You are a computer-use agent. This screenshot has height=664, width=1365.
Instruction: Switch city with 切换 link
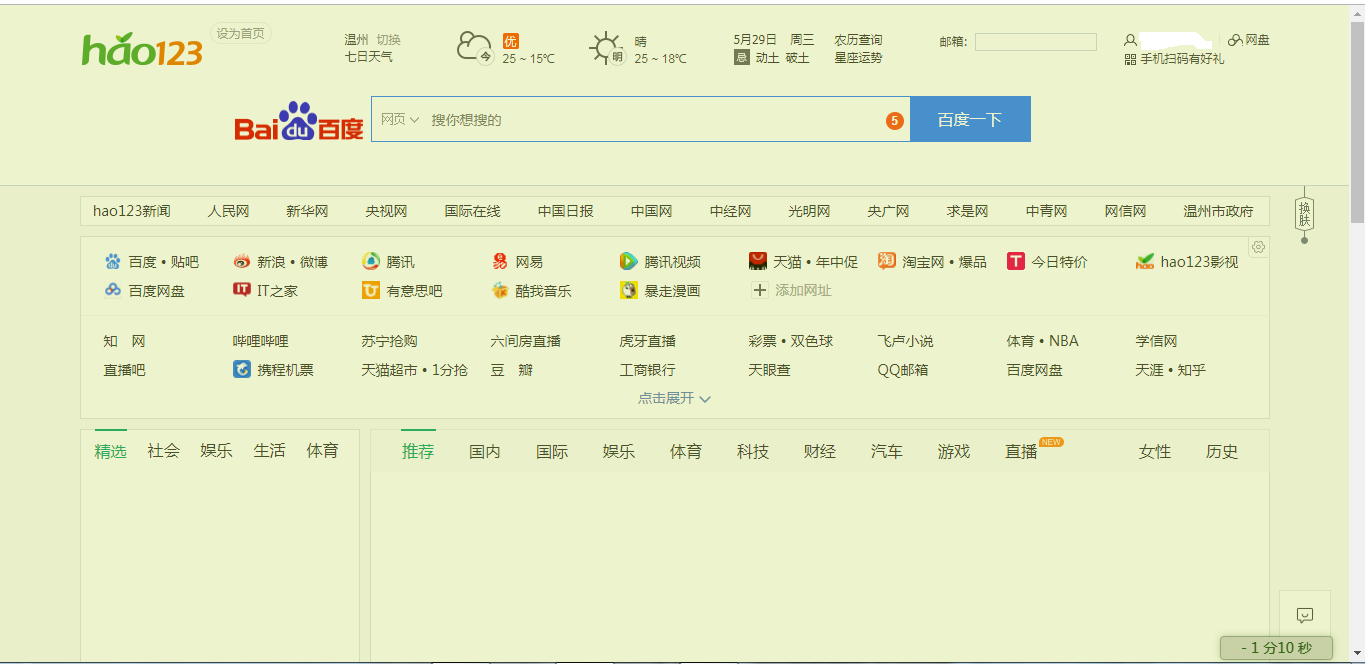tap(388, 40)
